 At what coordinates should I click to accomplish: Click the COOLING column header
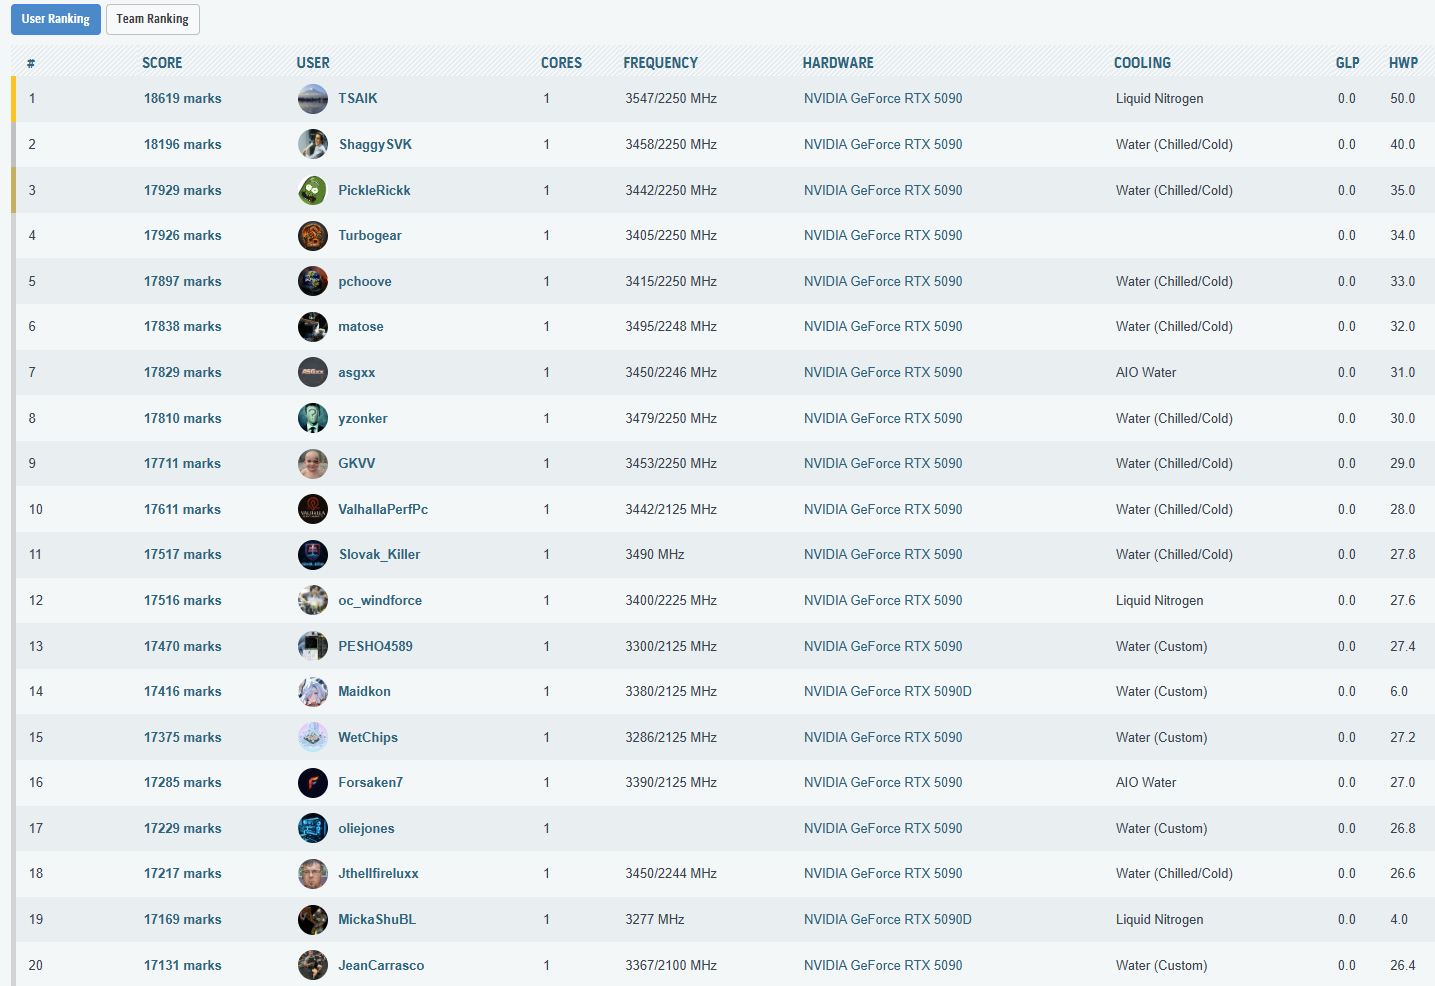coord(1142,63)
